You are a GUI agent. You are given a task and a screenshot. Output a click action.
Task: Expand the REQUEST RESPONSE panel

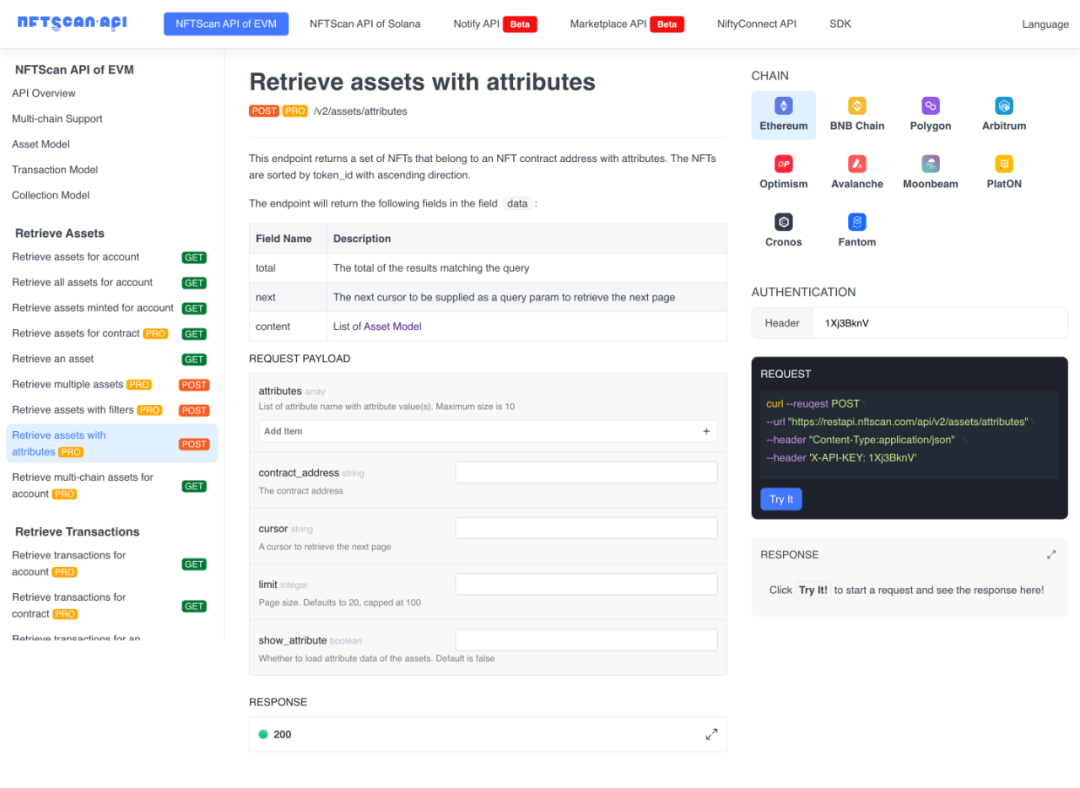pyautogui.click(x=1051, y=555)
